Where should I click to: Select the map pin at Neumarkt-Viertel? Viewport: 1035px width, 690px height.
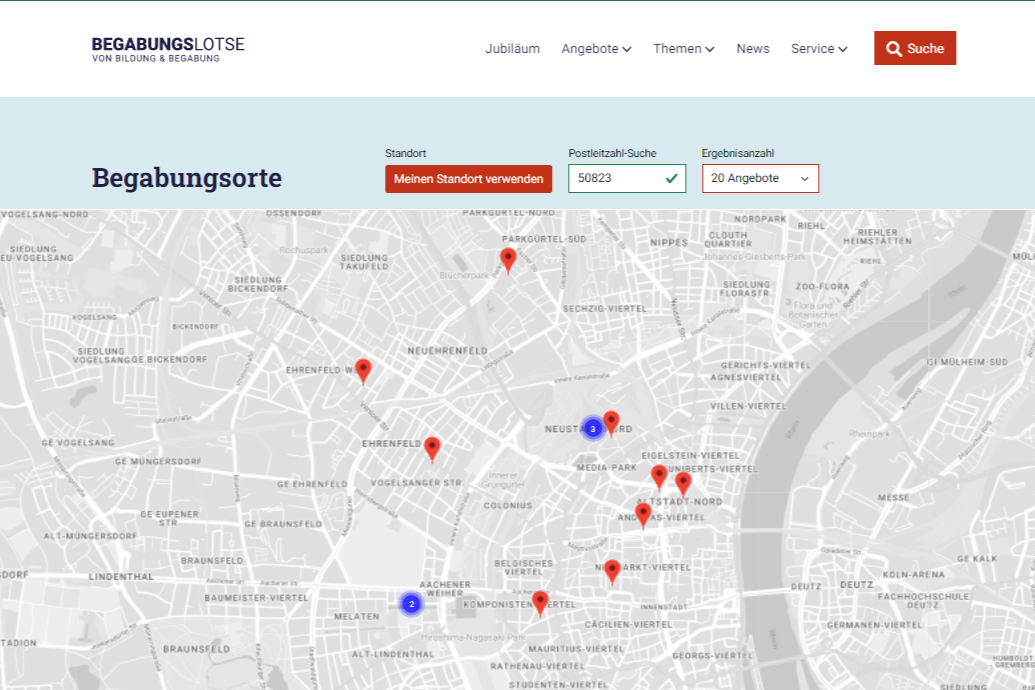point(612,570)
